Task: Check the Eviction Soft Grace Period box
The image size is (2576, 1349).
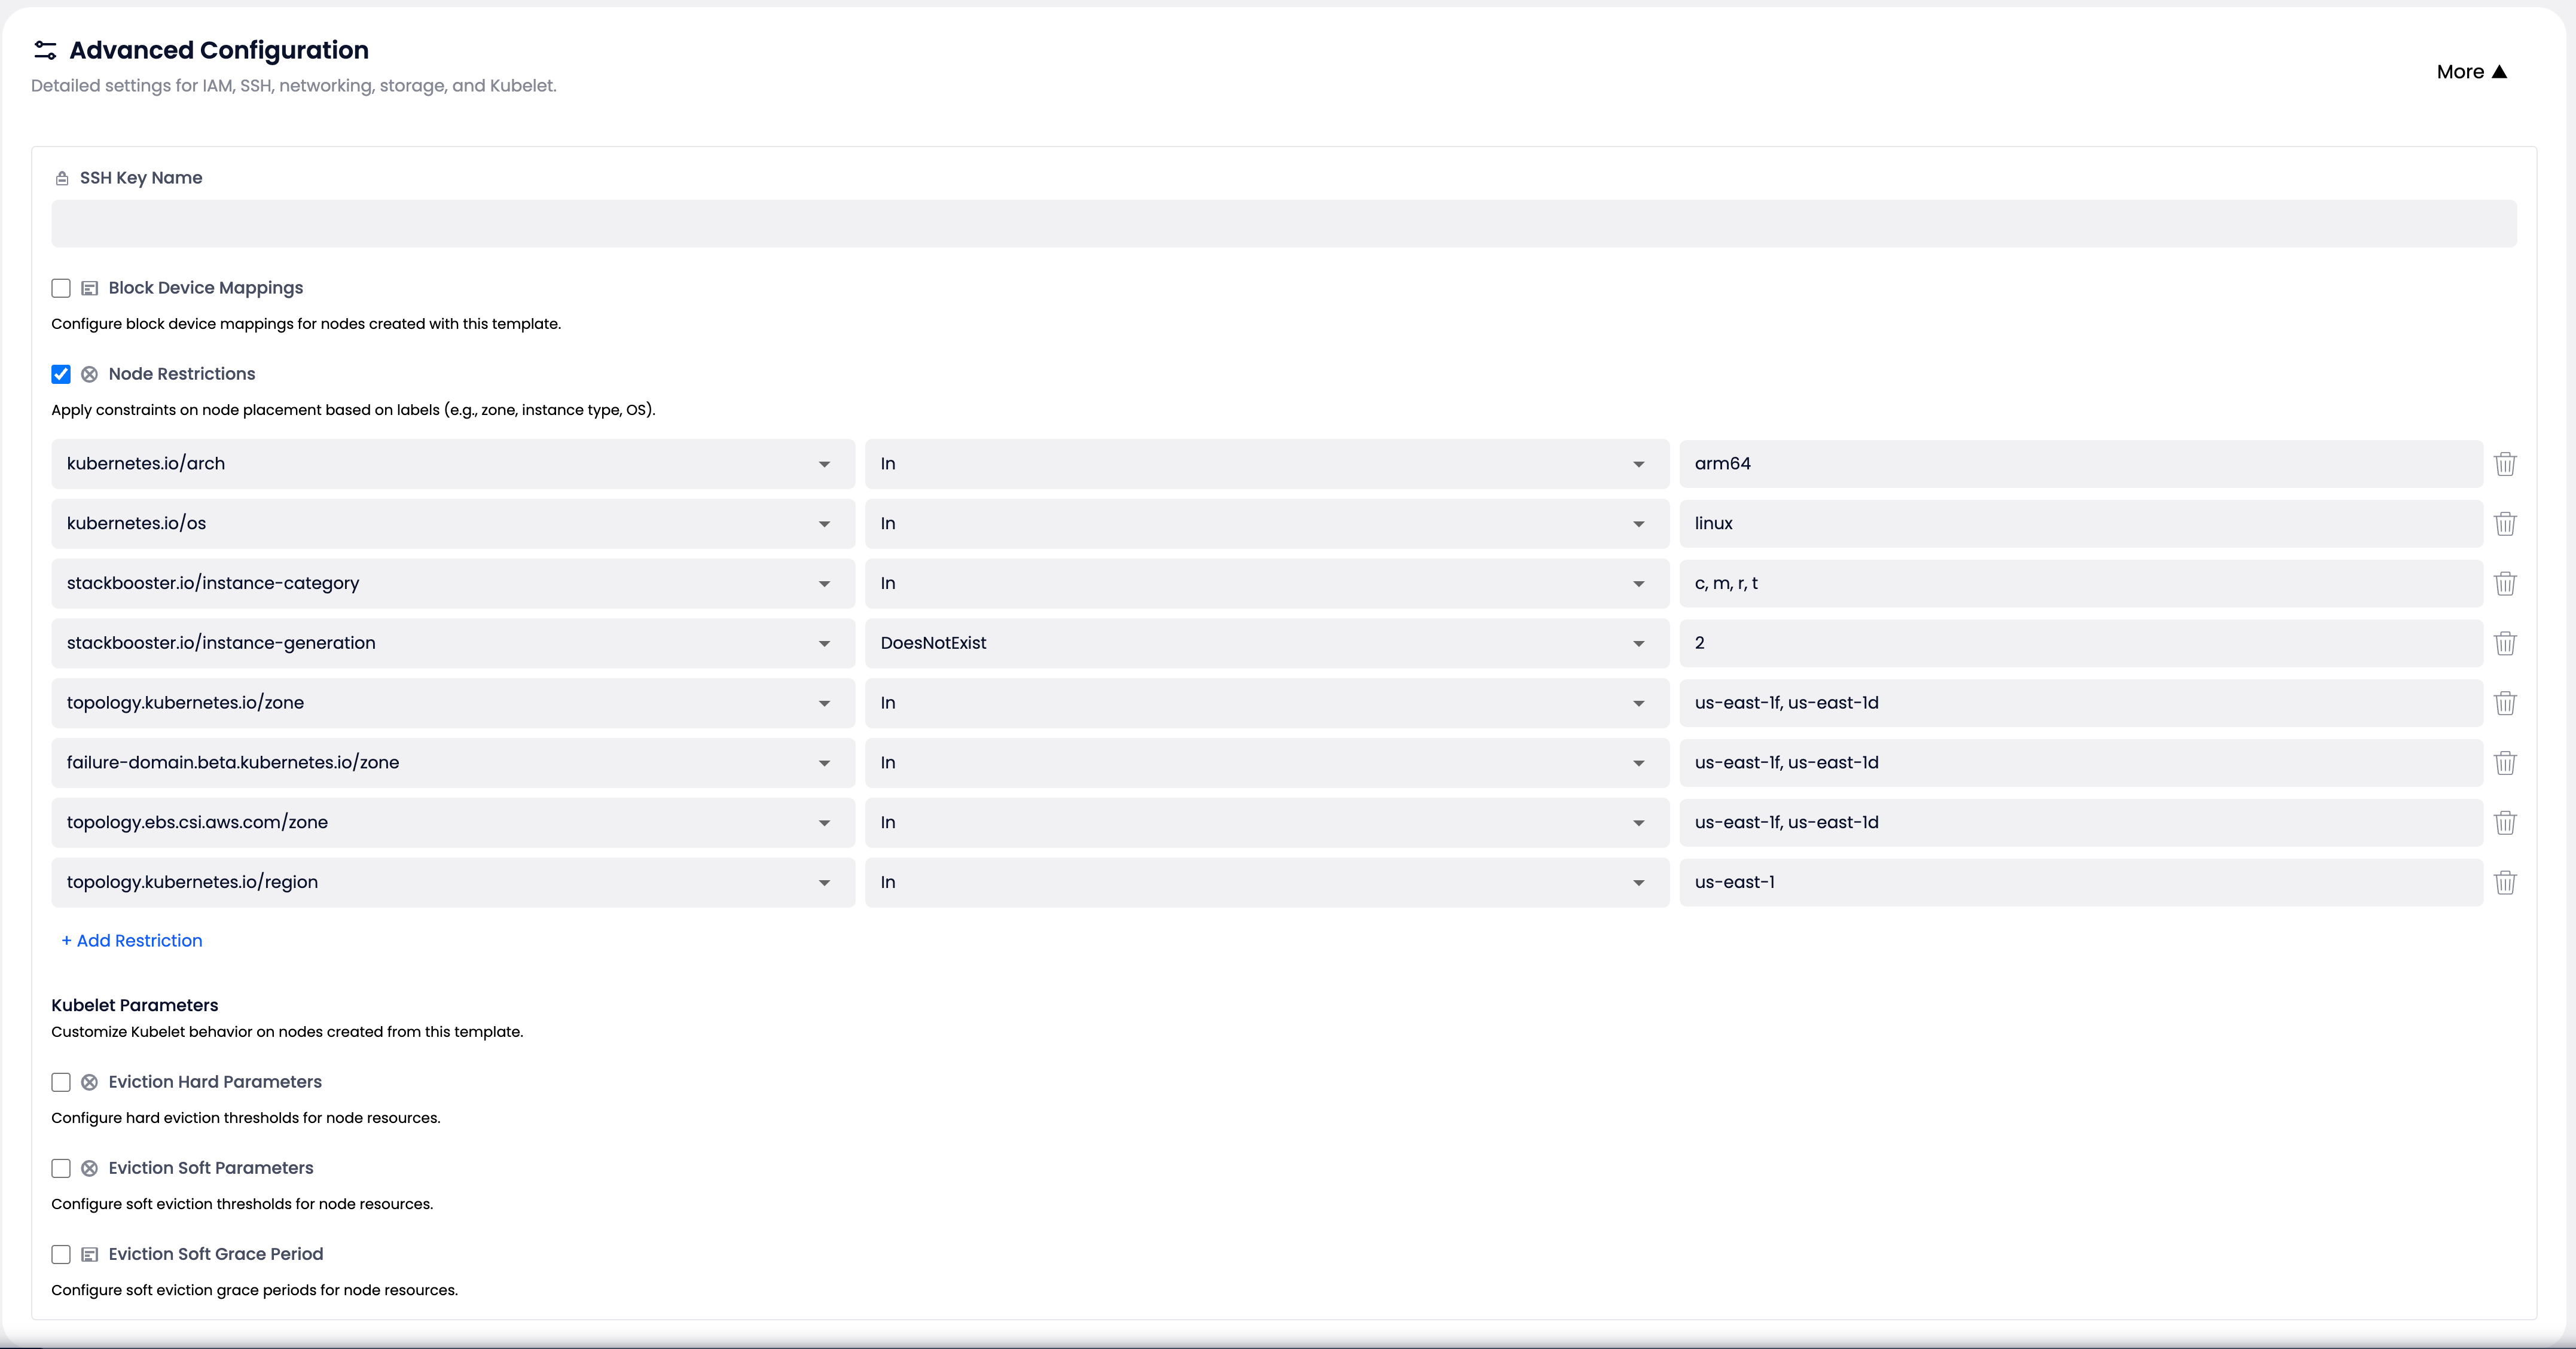Action: (x=61, y=1254)
